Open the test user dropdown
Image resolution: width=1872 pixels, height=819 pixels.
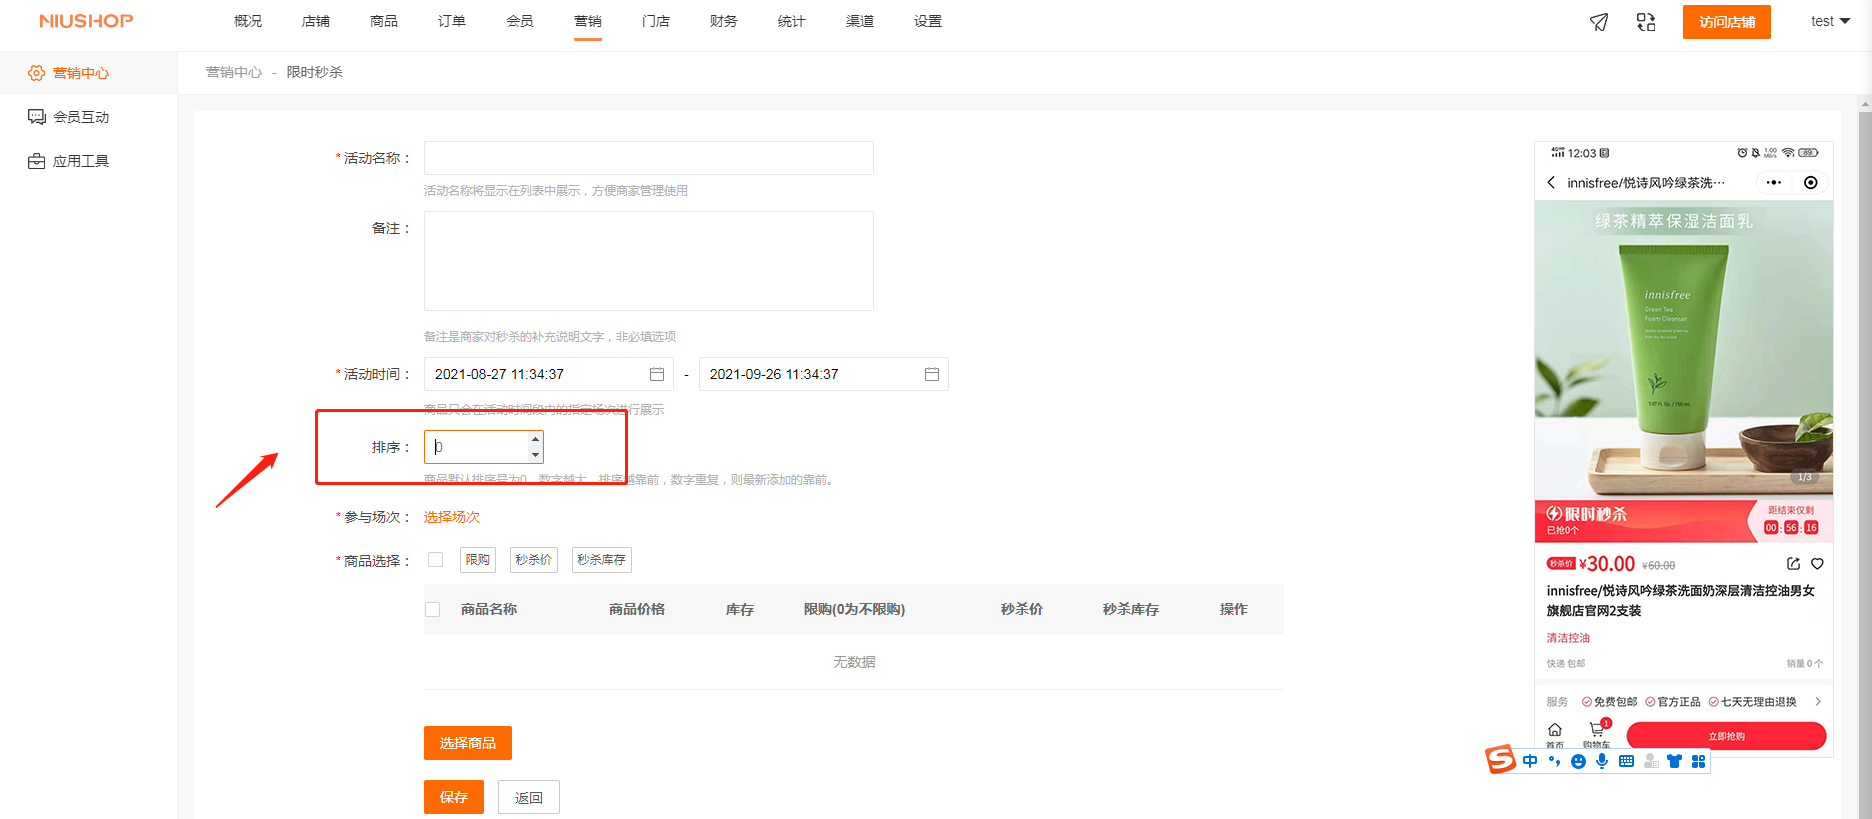tap(1830, 21)
